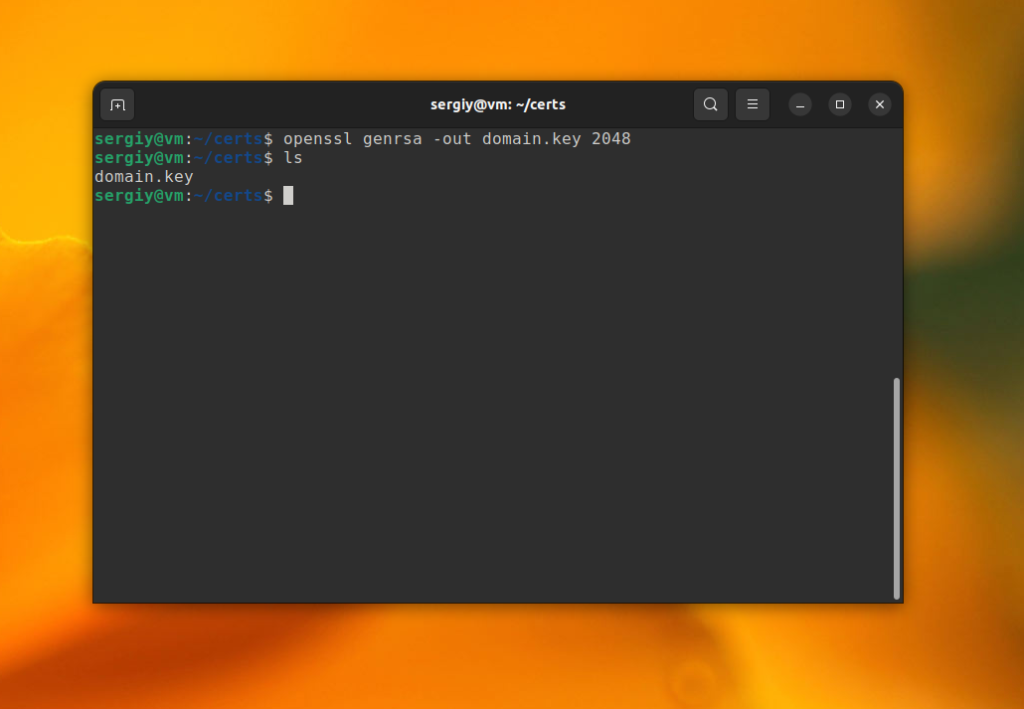Screen dimensions: 1024x709
Task: Click the terminal vertical scrollbar
Action: (897, 488)
